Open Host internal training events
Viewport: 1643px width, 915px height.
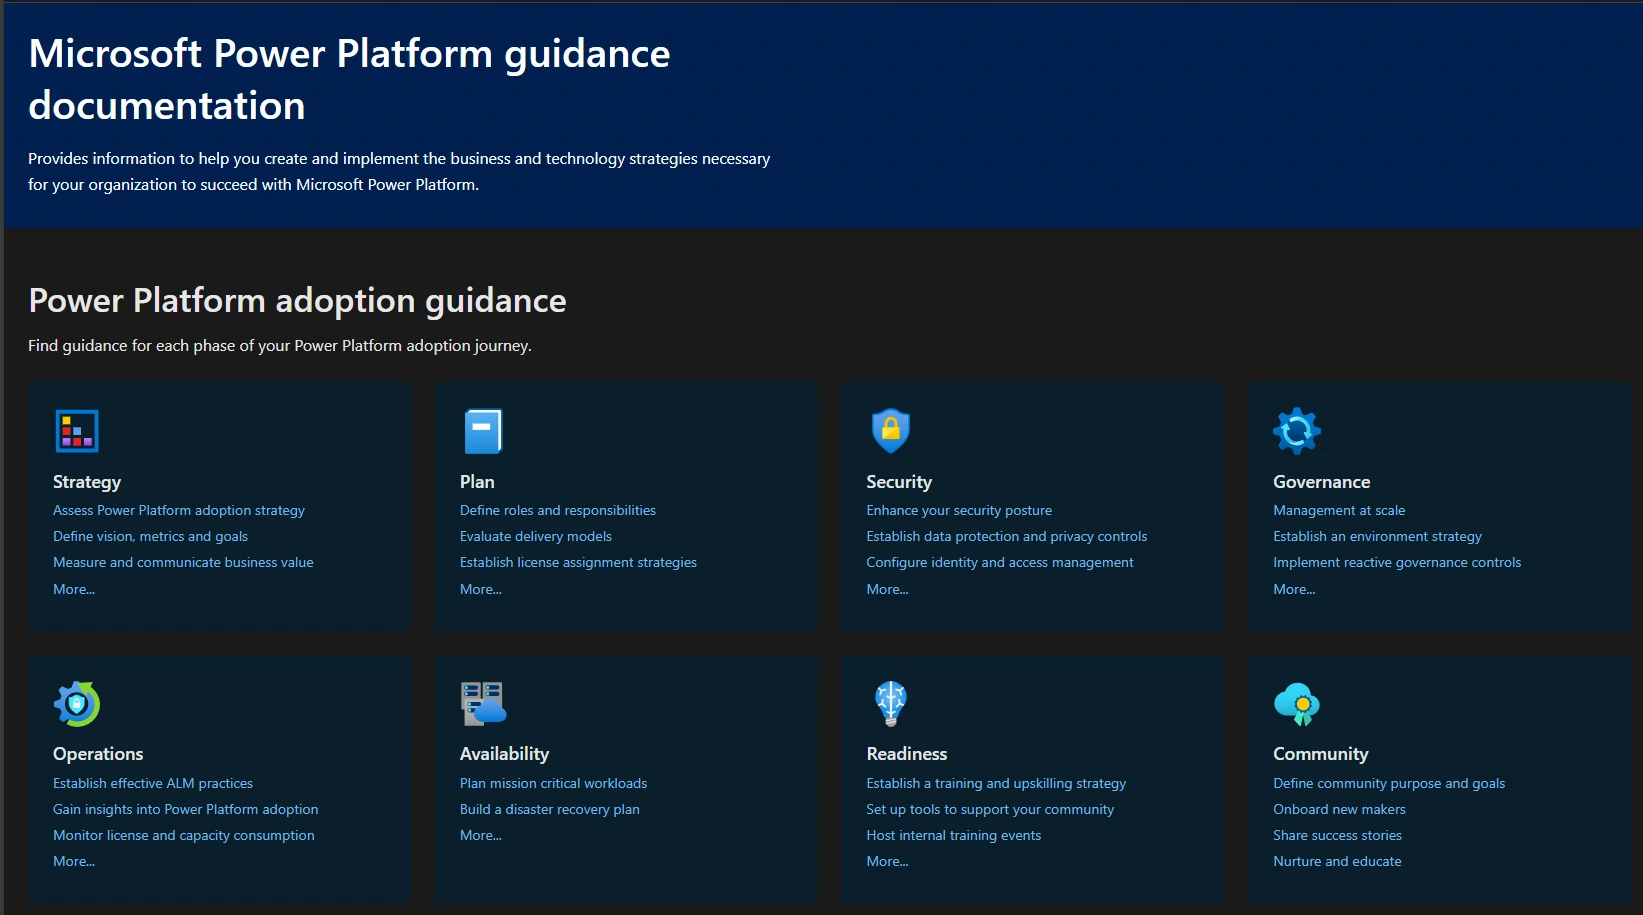(952, 835)
